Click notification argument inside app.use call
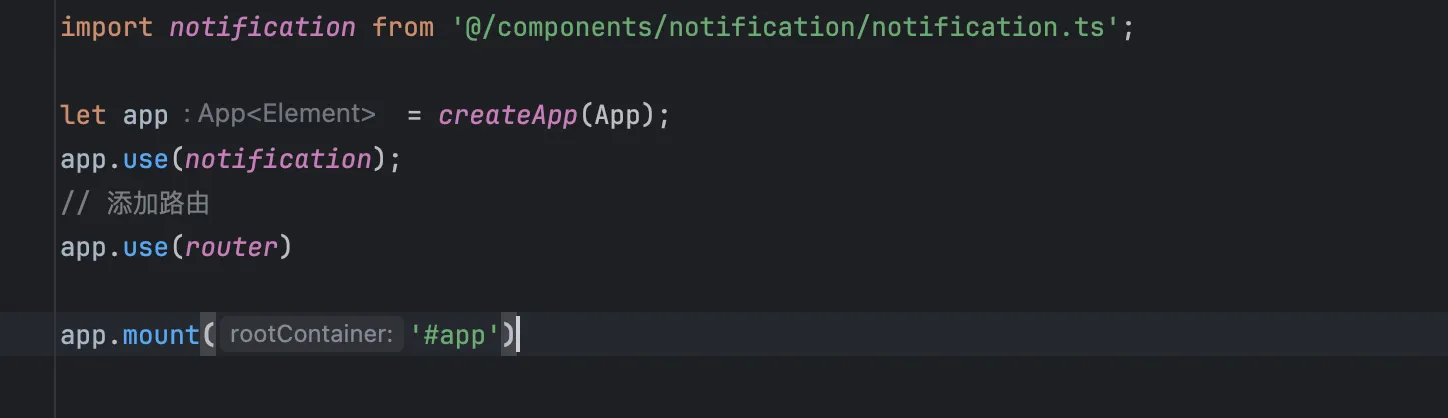1448x418 pixels. pyautogui.click(x=278, y=159)
